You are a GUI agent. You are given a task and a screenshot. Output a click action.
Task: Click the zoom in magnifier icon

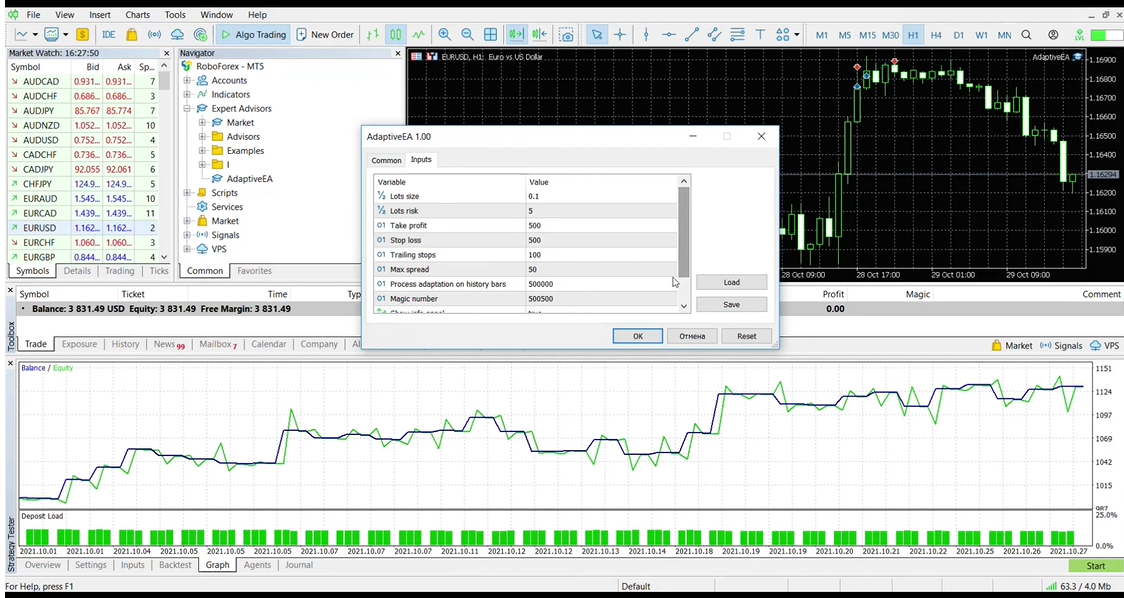click(x=444, y=34)
